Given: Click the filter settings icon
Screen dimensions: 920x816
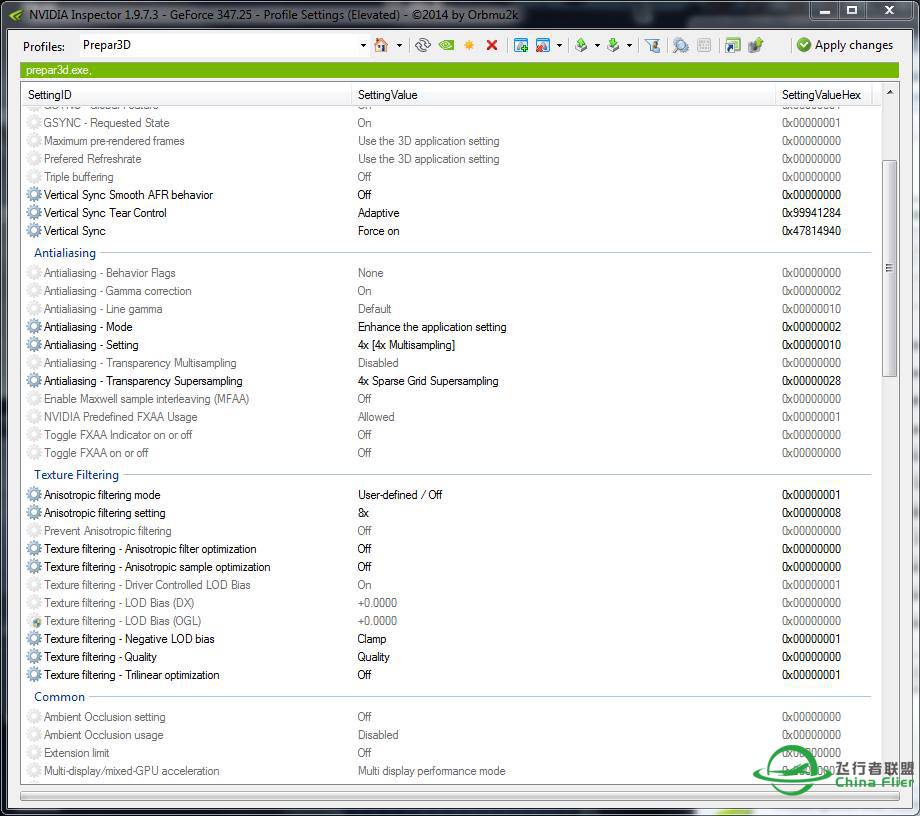Looking at the screenshot, I should pyautogui.click(x=652, y=45).
